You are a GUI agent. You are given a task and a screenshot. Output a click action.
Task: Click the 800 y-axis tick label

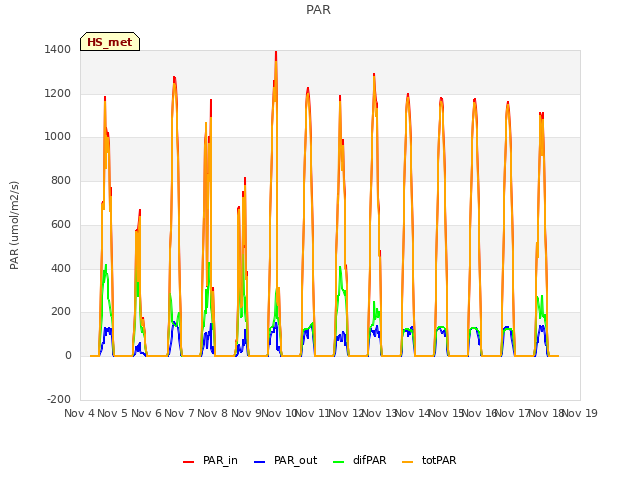click(61, 180)
